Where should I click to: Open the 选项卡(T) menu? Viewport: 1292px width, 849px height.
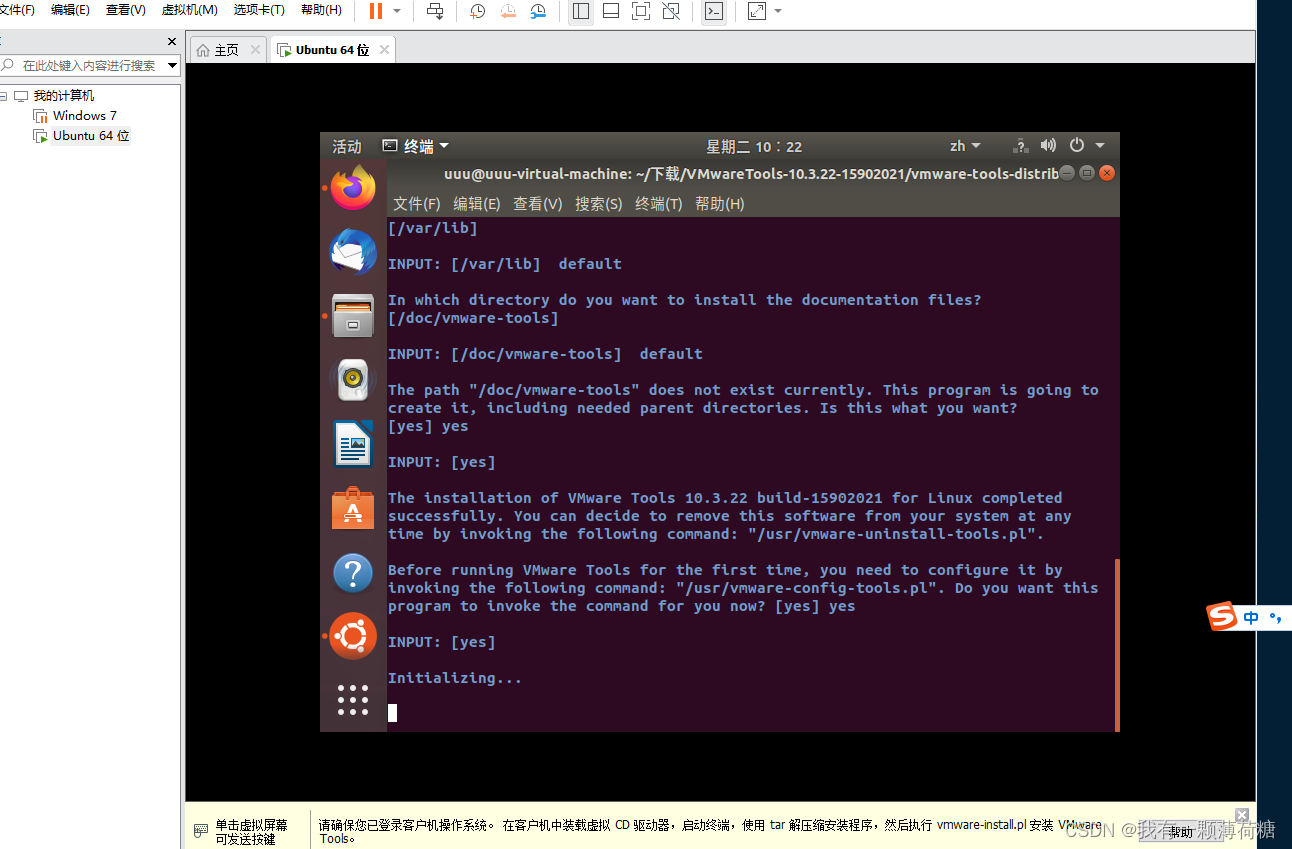pos(259,10)
